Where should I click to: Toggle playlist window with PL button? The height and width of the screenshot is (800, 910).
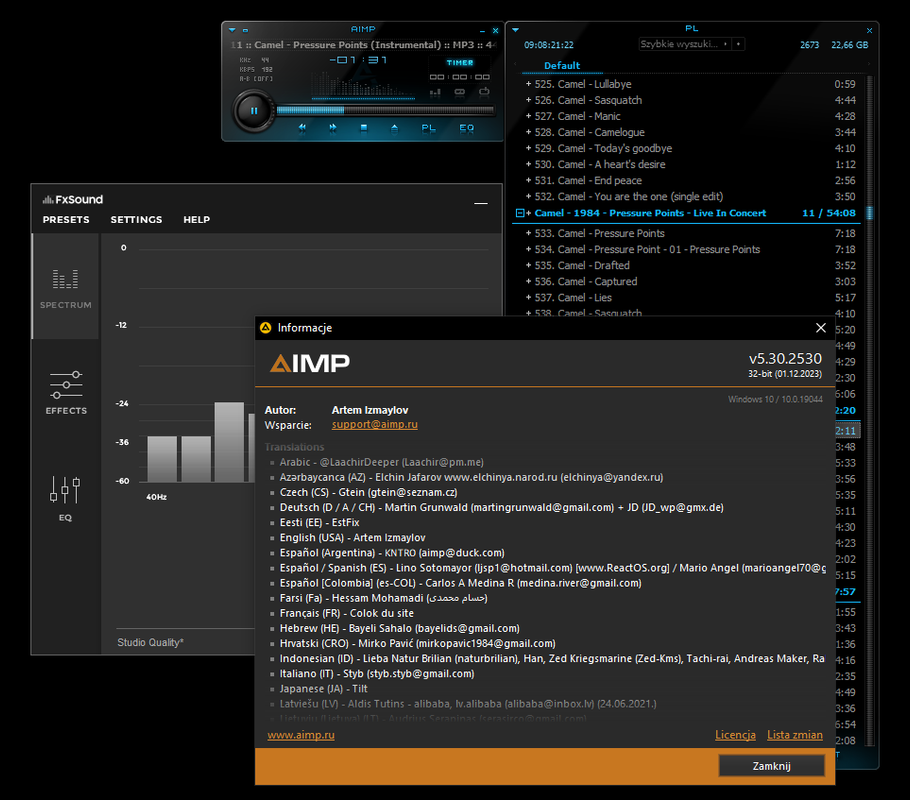click(x=428, y=128)
